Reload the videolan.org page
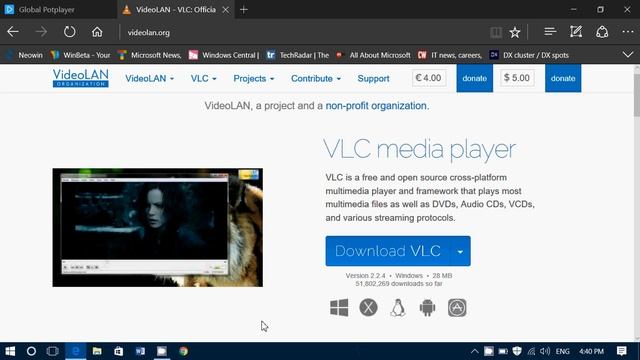This screenshot has width=640, height=360. coord(69,32)
